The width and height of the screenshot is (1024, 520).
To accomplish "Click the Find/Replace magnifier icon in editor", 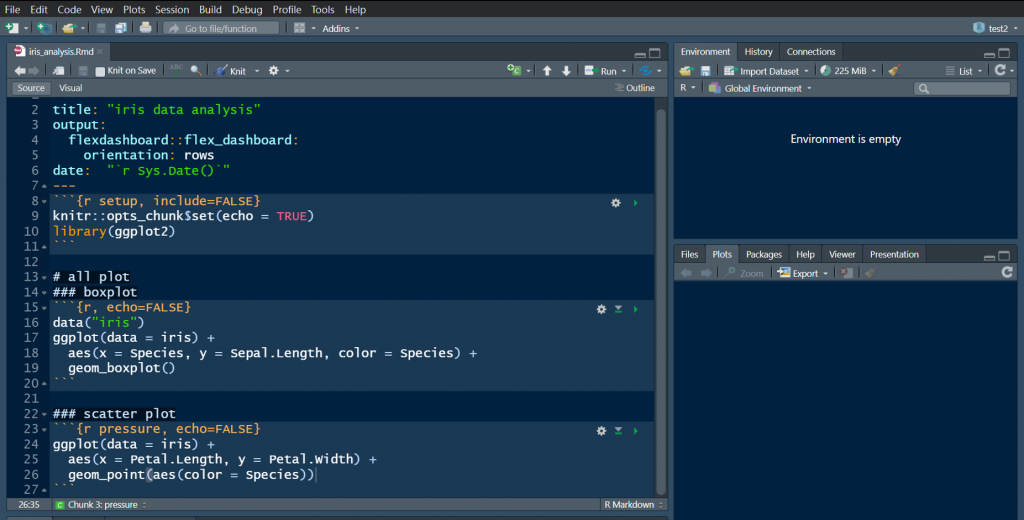I will 196,71.
